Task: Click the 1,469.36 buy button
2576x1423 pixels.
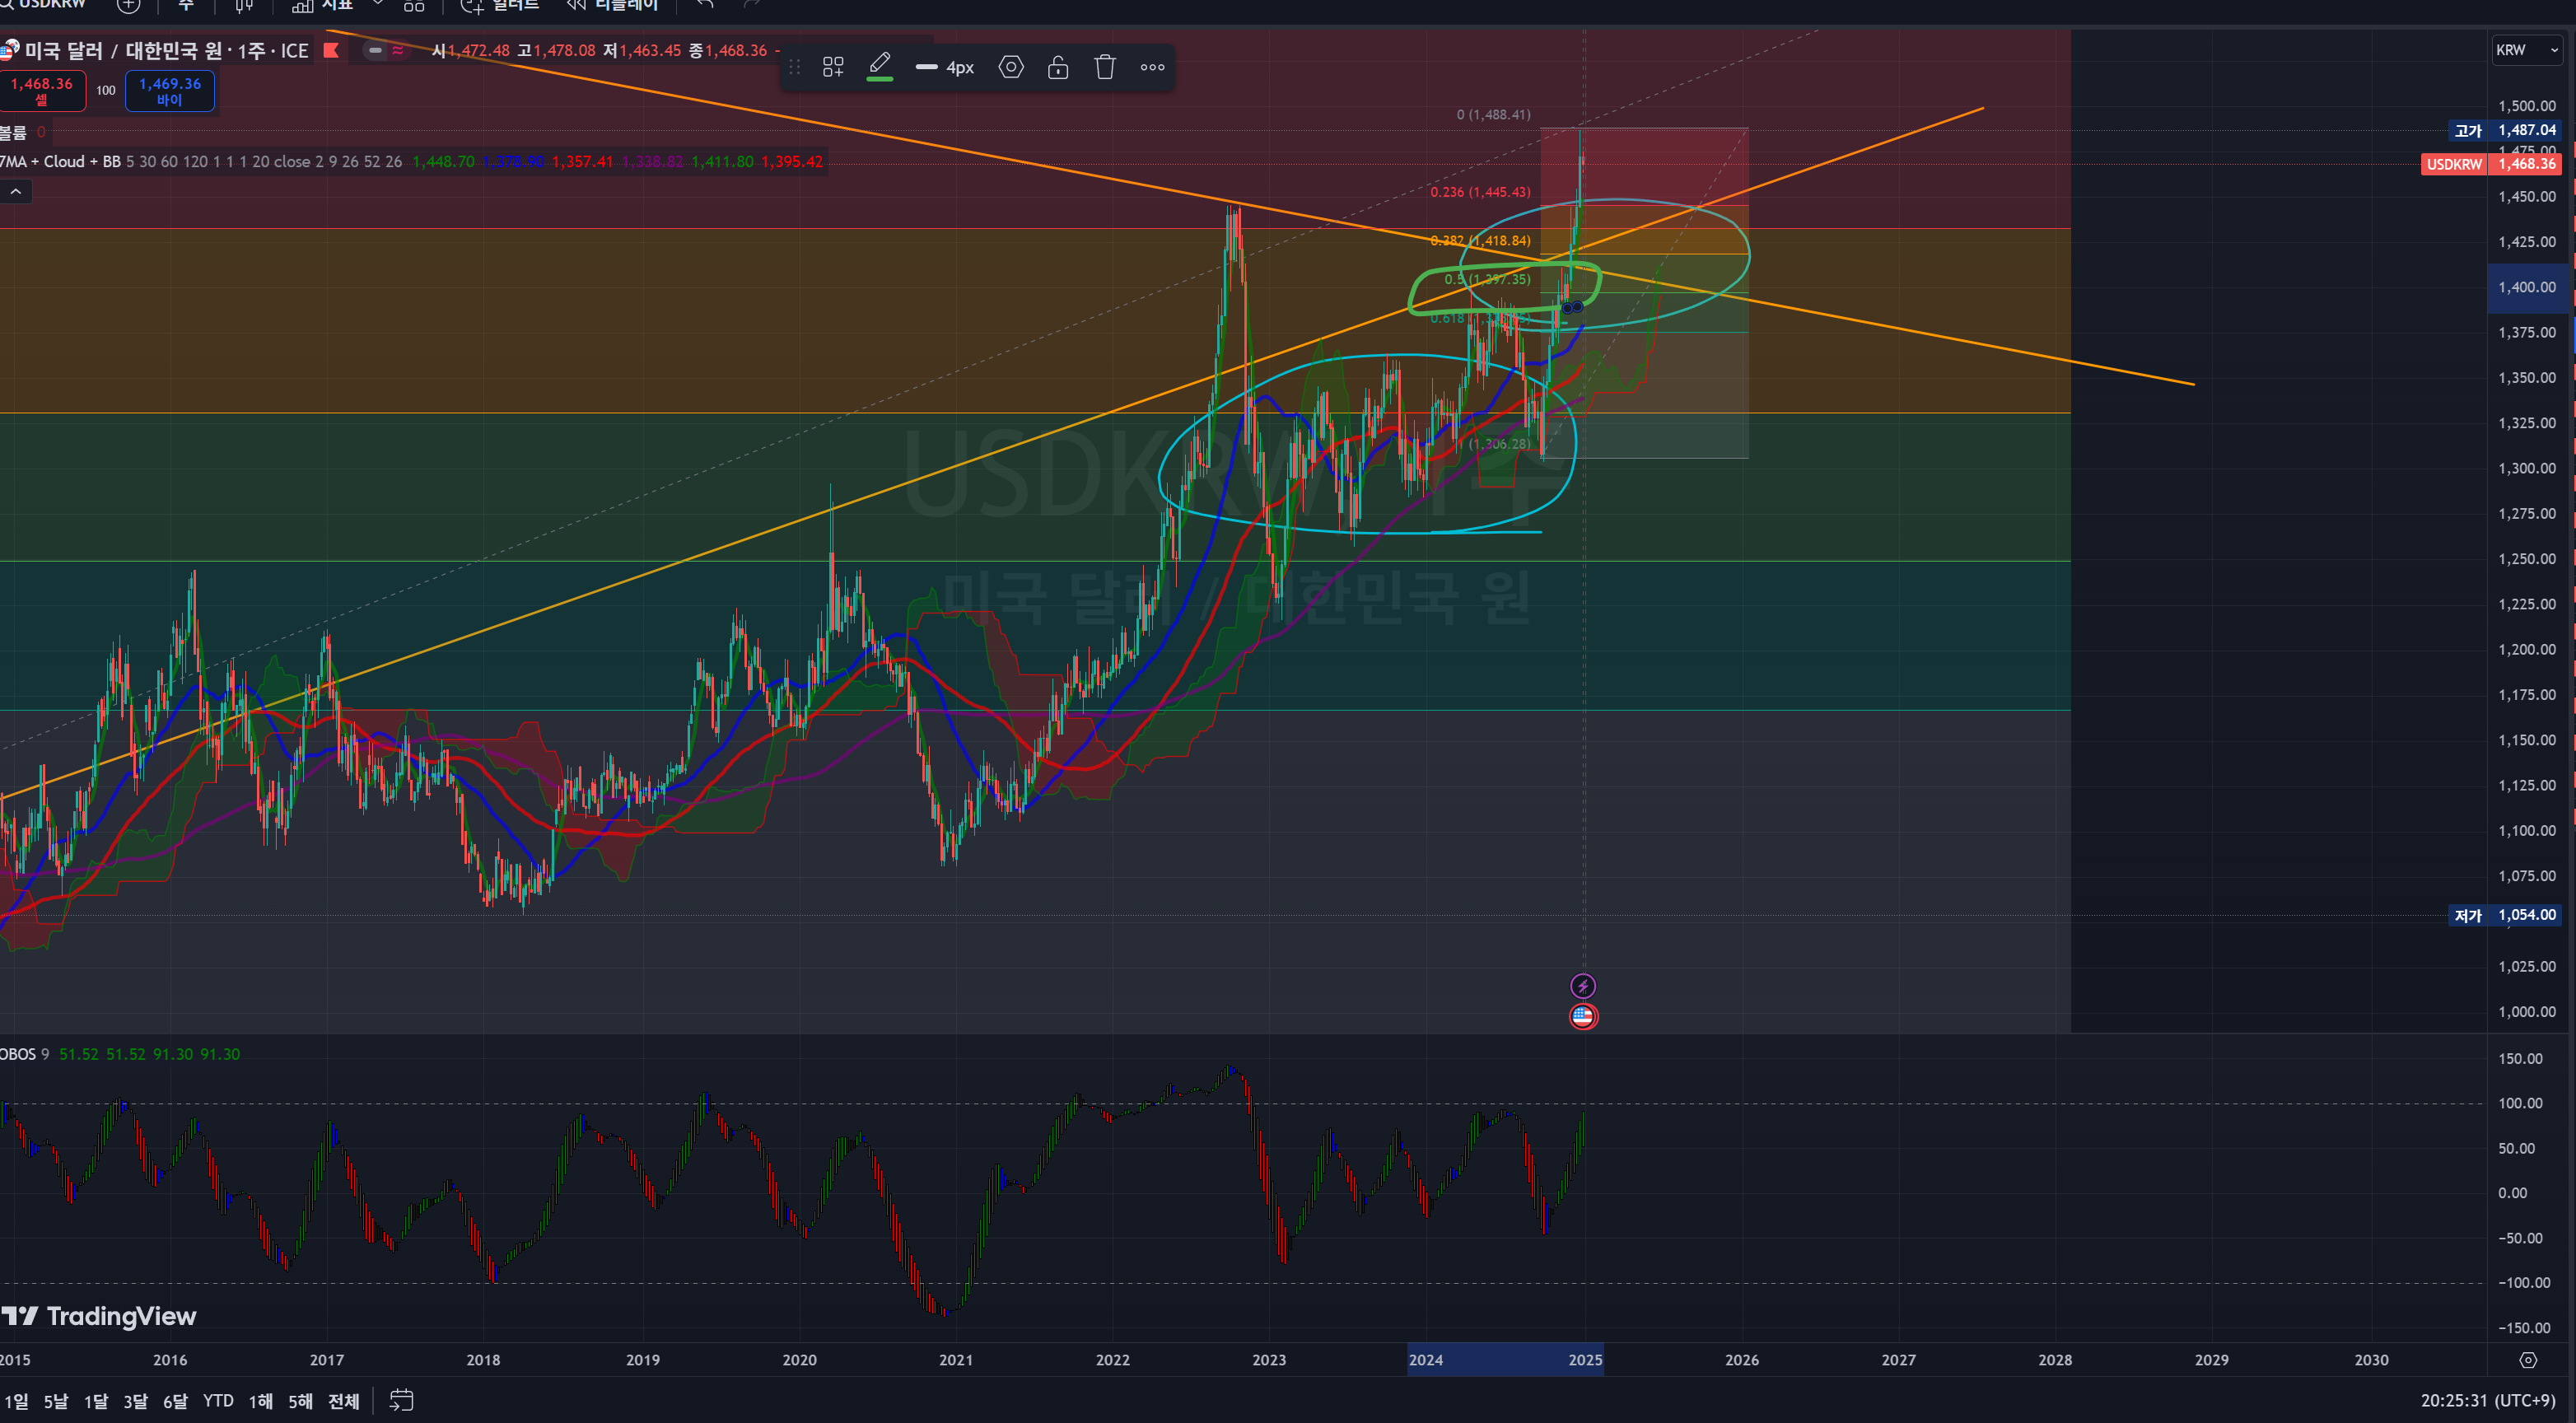Action: 169,90
